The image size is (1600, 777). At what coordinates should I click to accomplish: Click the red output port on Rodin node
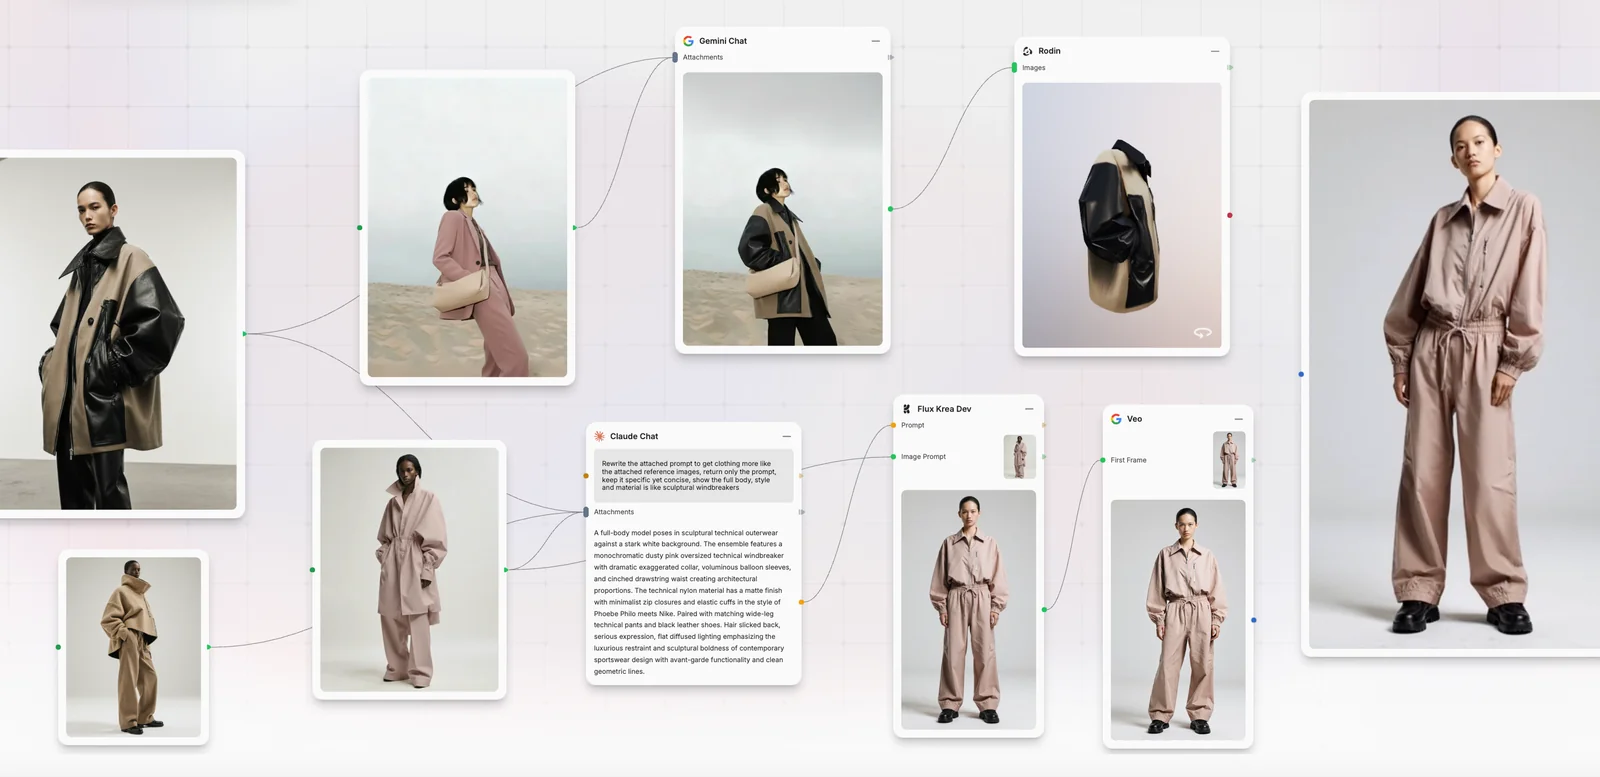1229,215
